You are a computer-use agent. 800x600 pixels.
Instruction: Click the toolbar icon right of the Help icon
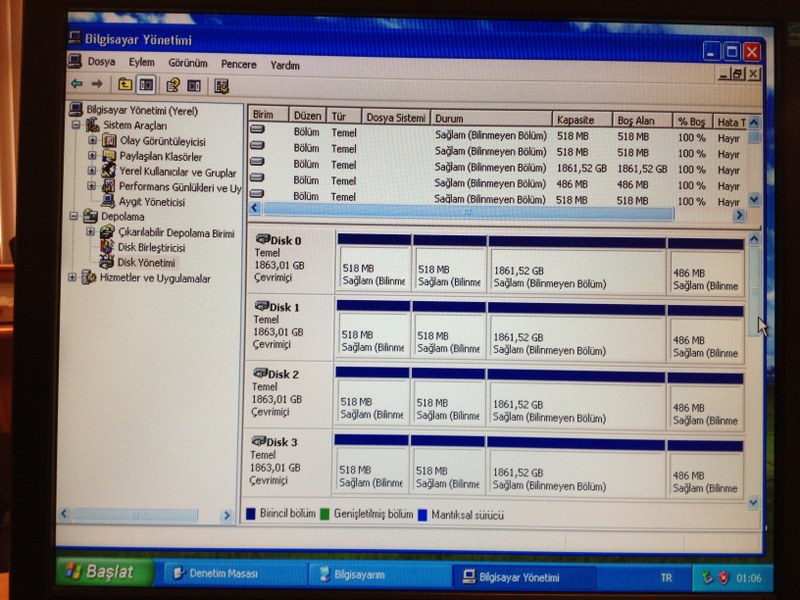(194, 86)
